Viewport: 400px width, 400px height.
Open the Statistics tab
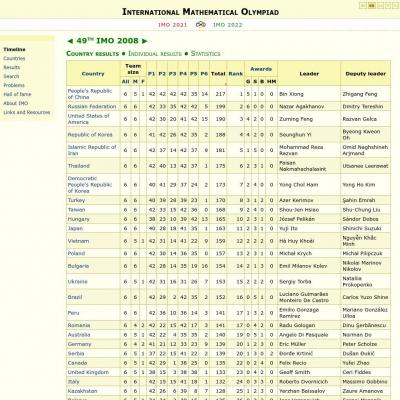[x=205, y=54]
